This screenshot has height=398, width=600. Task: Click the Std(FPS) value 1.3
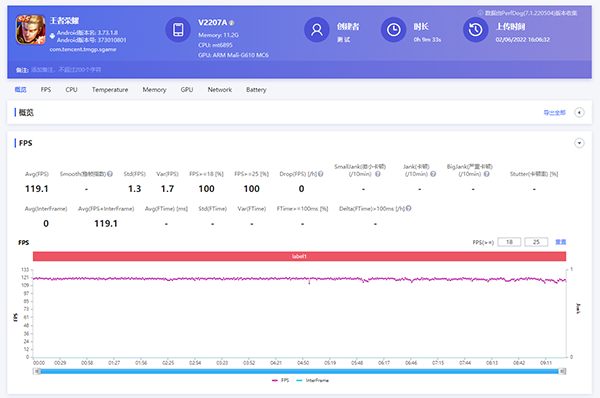(135, 189)
